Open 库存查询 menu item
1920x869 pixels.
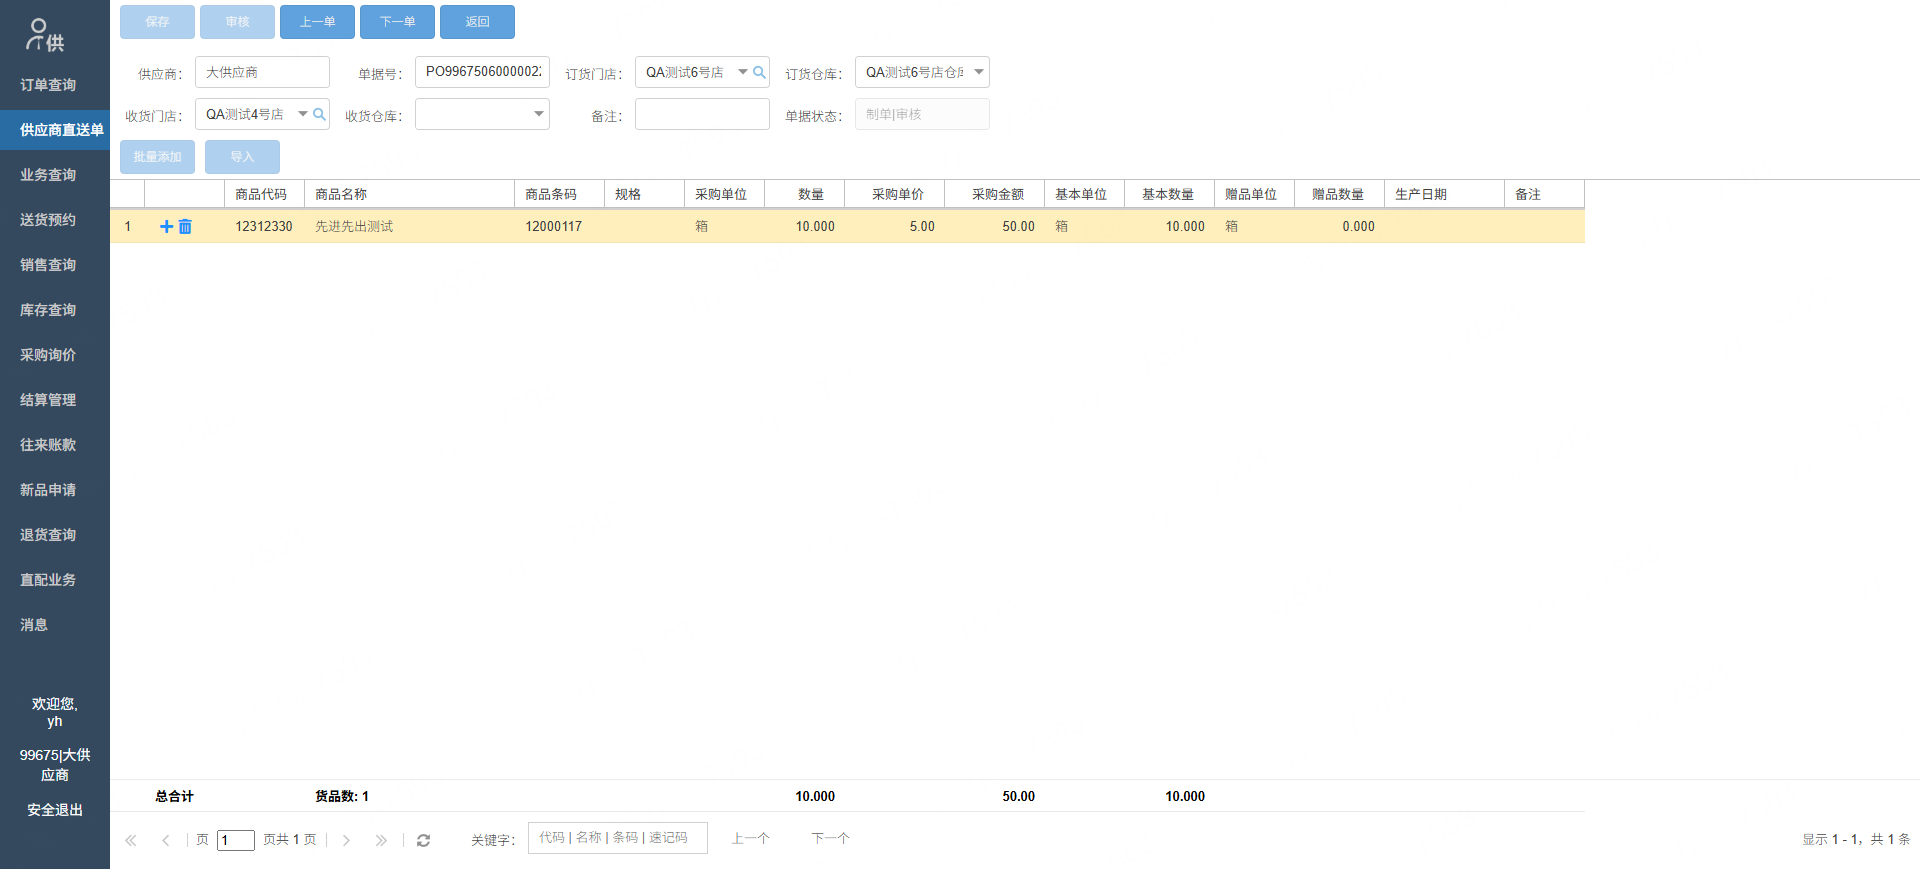coord(55,310)
